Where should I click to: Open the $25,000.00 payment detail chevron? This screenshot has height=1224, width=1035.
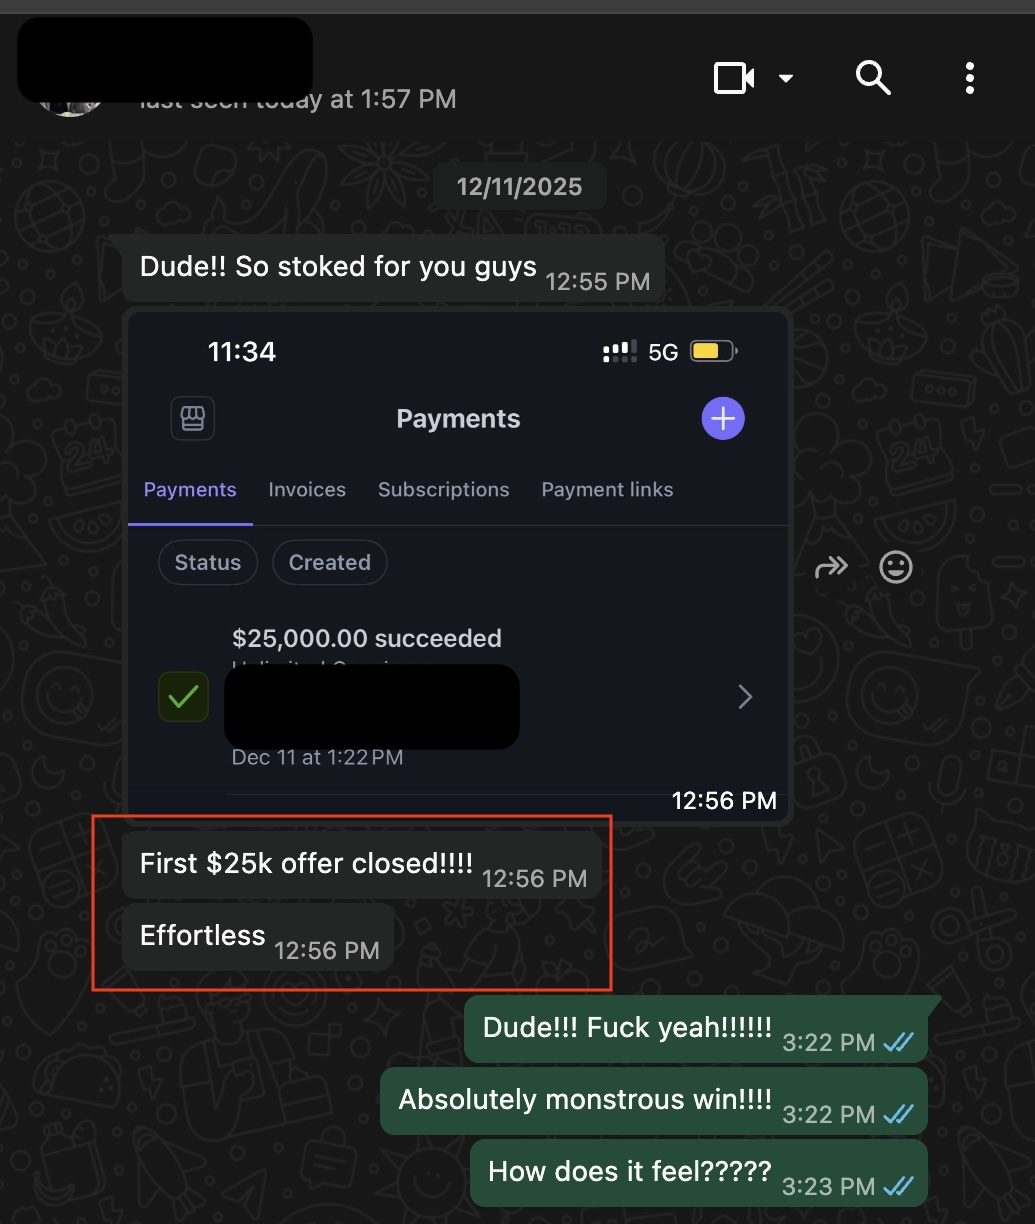click(745, 697)
